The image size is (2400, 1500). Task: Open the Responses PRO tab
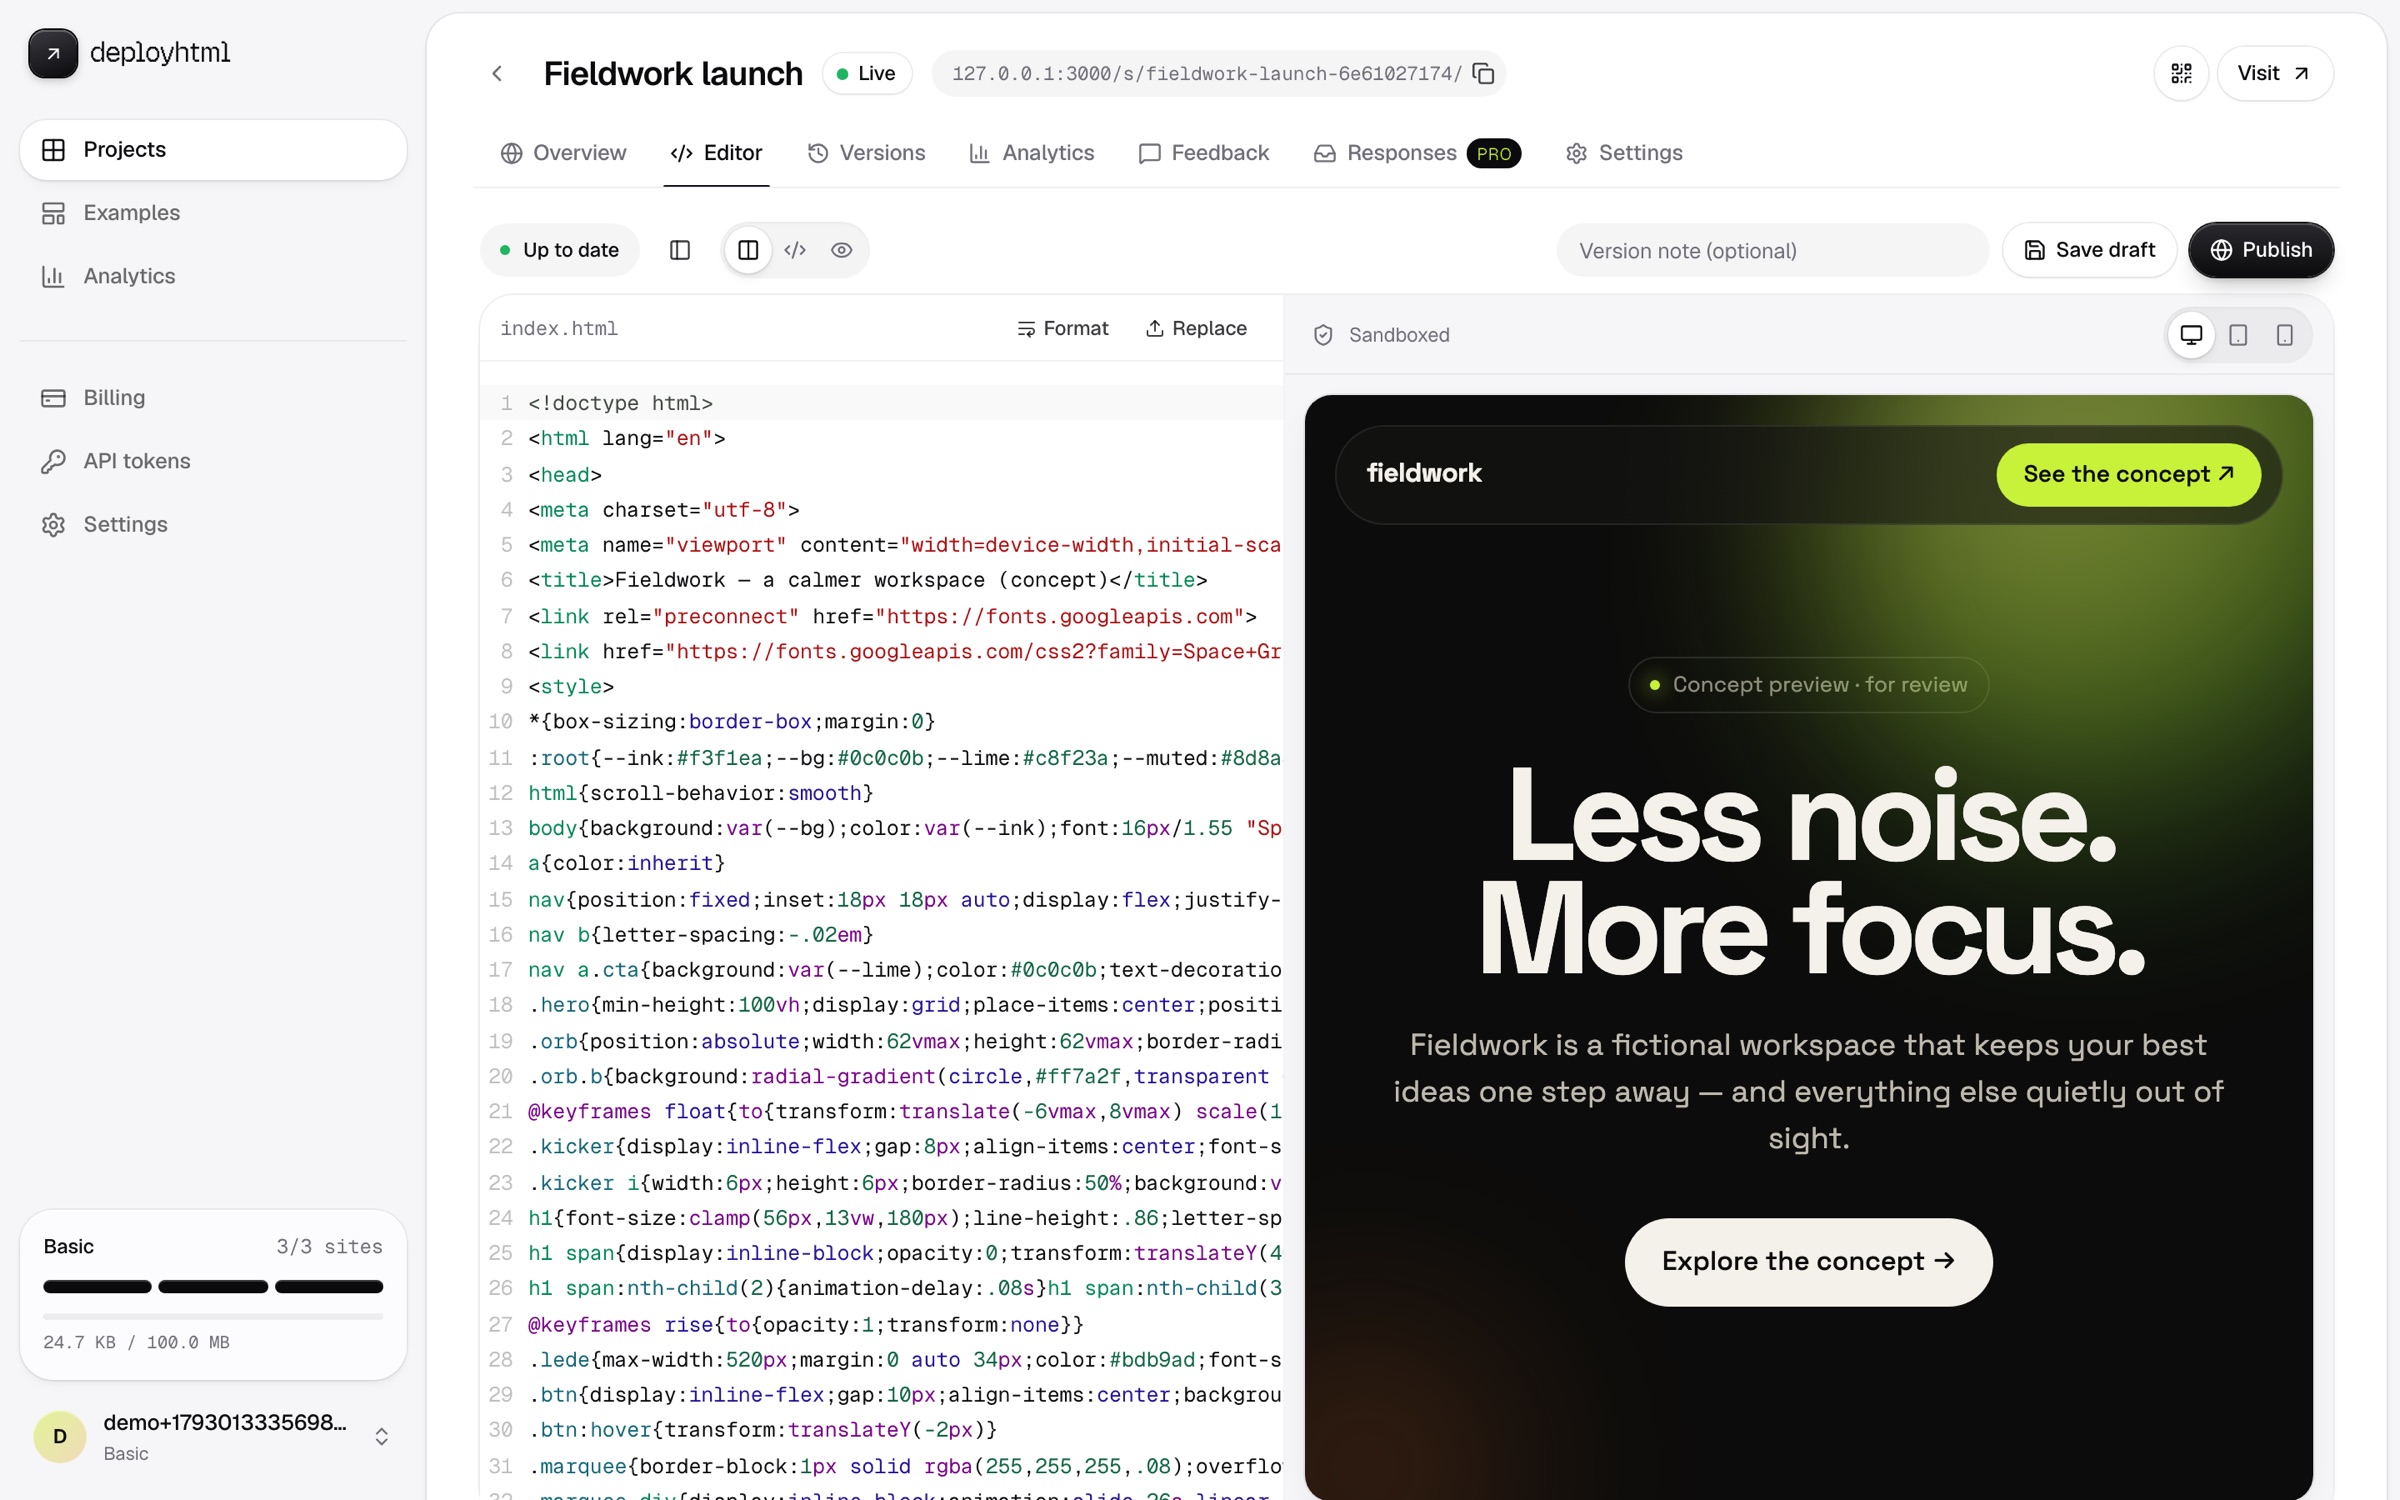click(1416, 153)
